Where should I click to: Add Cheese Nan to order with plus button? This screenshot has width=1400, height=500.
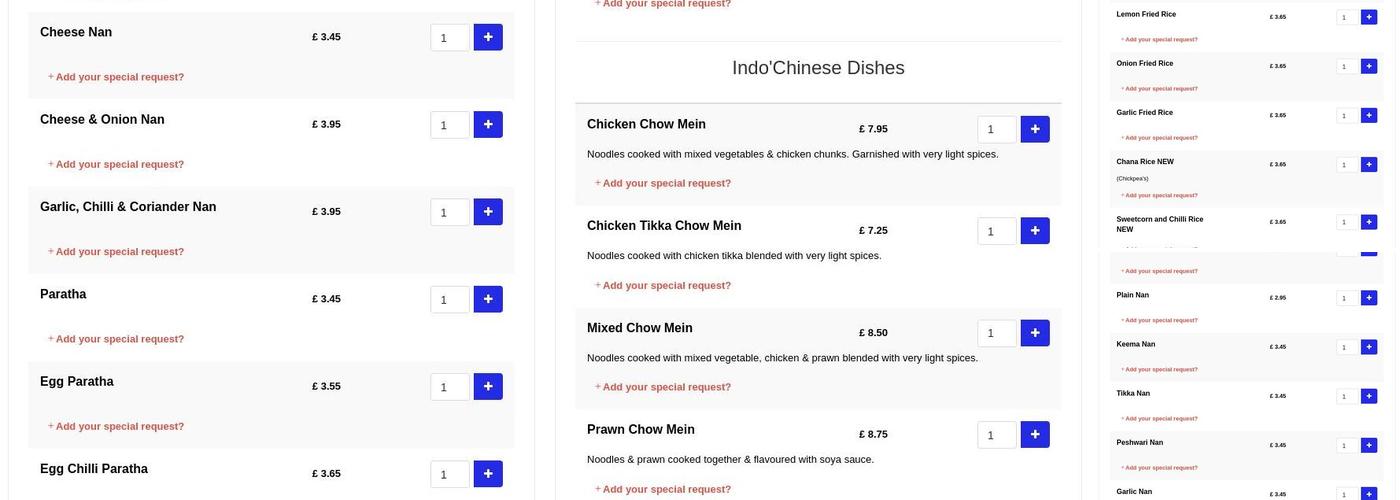tap(488, 38)
